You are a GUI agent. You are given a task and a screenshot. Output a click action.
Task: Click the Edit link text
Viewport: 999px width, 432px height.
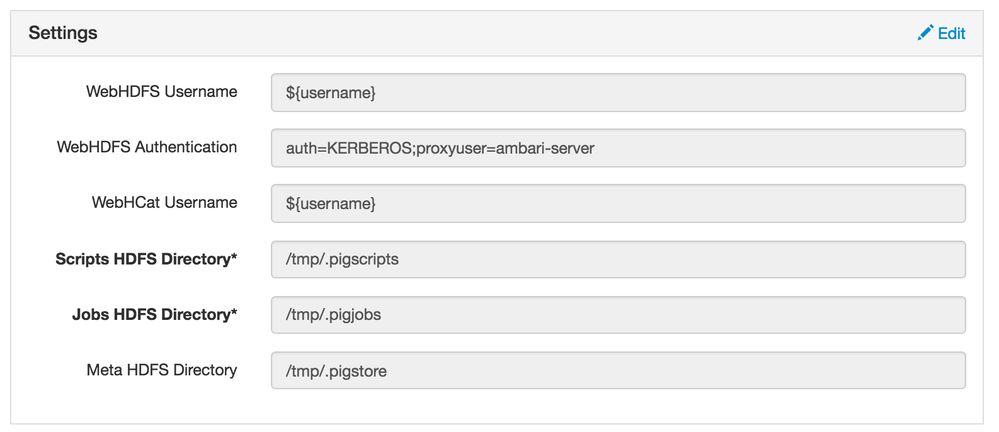[x=951, y=33]
